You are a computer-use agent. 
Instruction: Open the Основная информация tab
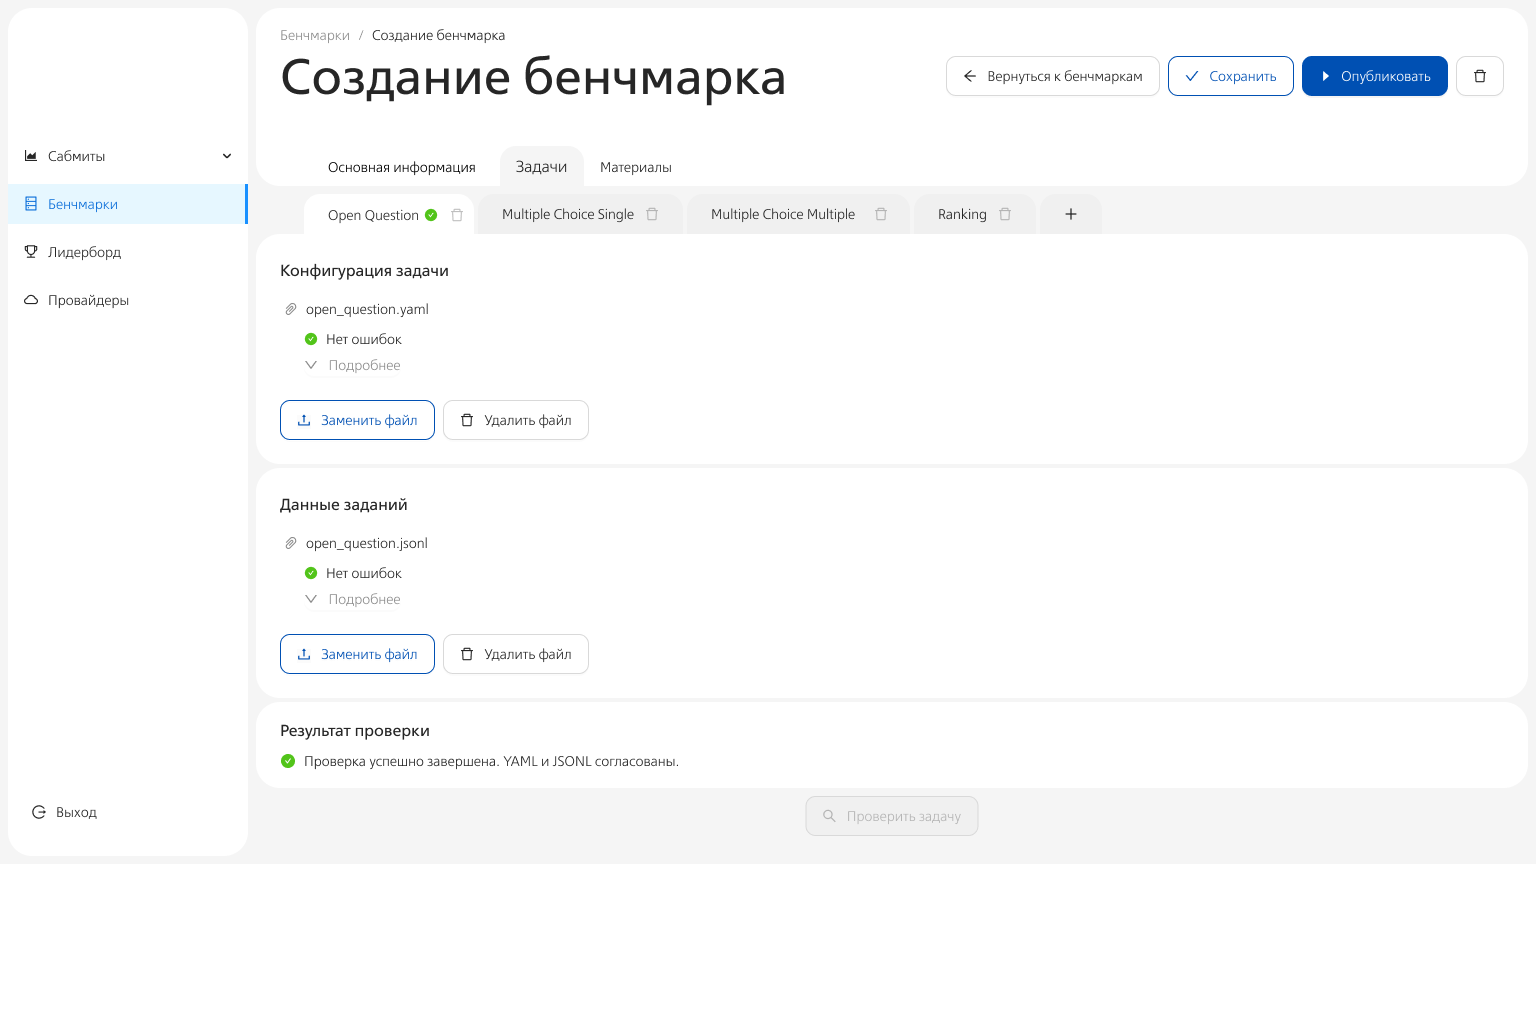402,167
